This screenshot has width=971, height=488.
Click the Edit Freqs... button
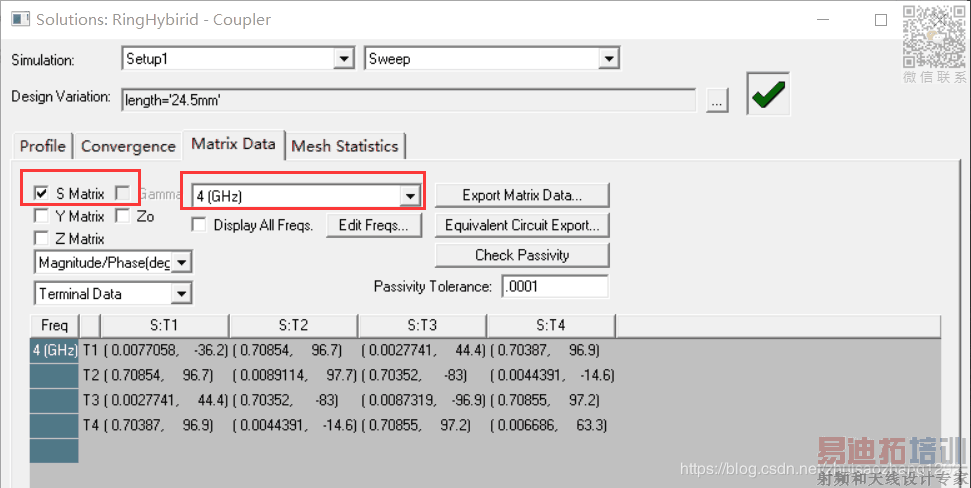[x=373, y=225]
